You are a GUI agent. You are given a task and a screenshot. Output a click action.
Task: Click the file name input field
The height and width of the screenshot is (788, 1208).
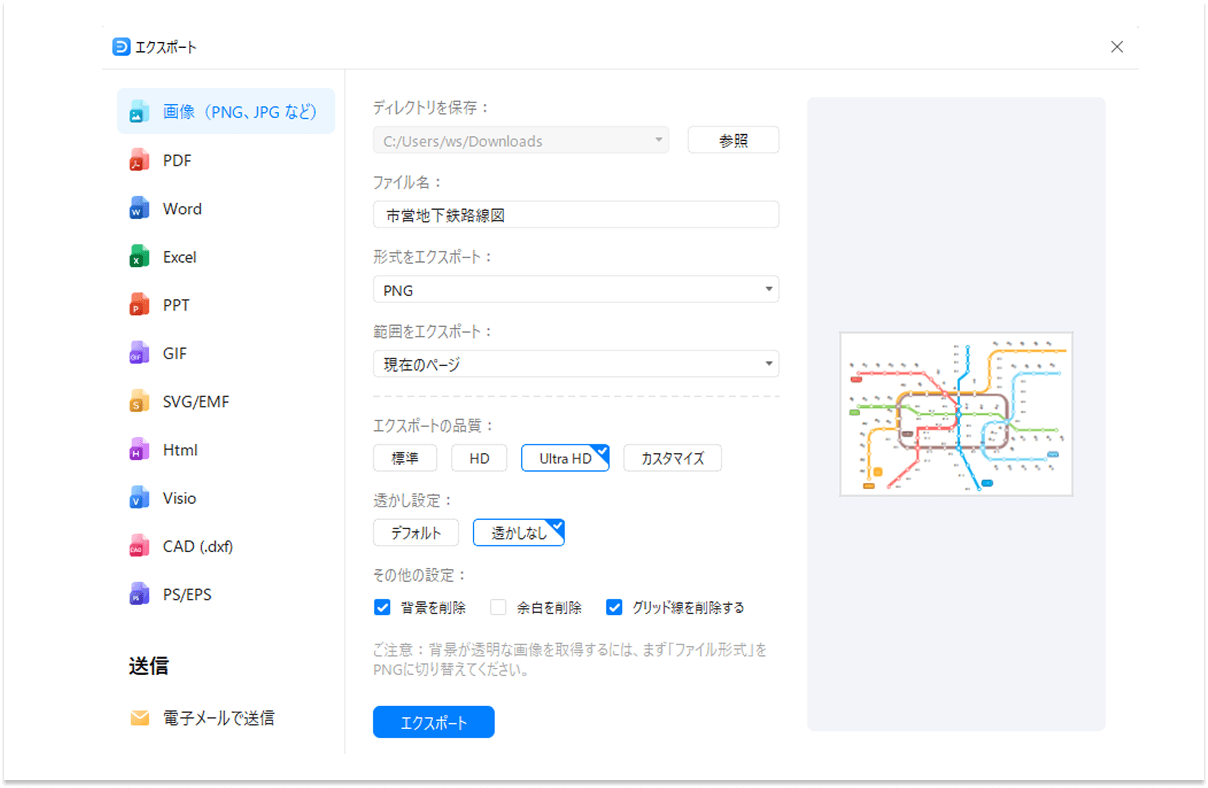pyautogui.click(x=575, y=215)
